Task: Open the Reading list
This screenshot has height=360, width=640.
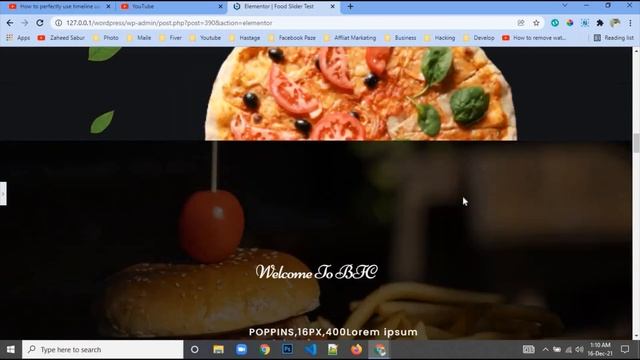Action: (613, 38)
